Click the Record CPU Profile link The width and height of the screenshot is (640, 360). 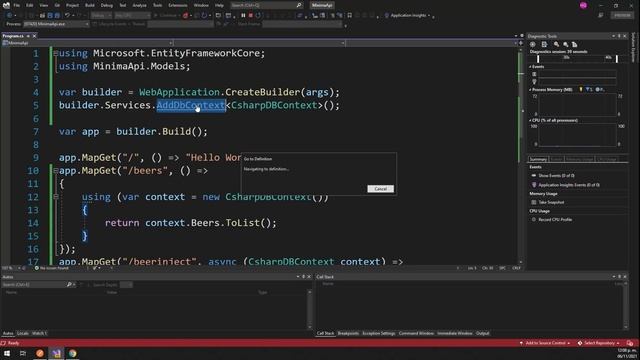555,220
